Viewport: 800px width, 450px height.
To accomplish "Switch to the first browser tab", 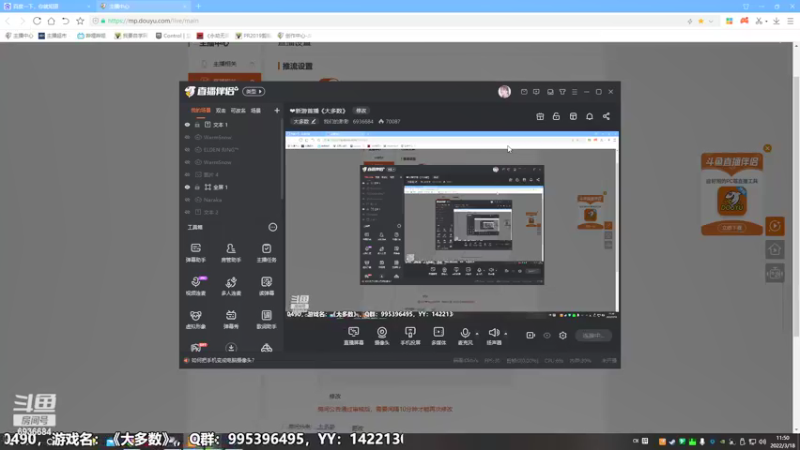I will pos(46,6).
